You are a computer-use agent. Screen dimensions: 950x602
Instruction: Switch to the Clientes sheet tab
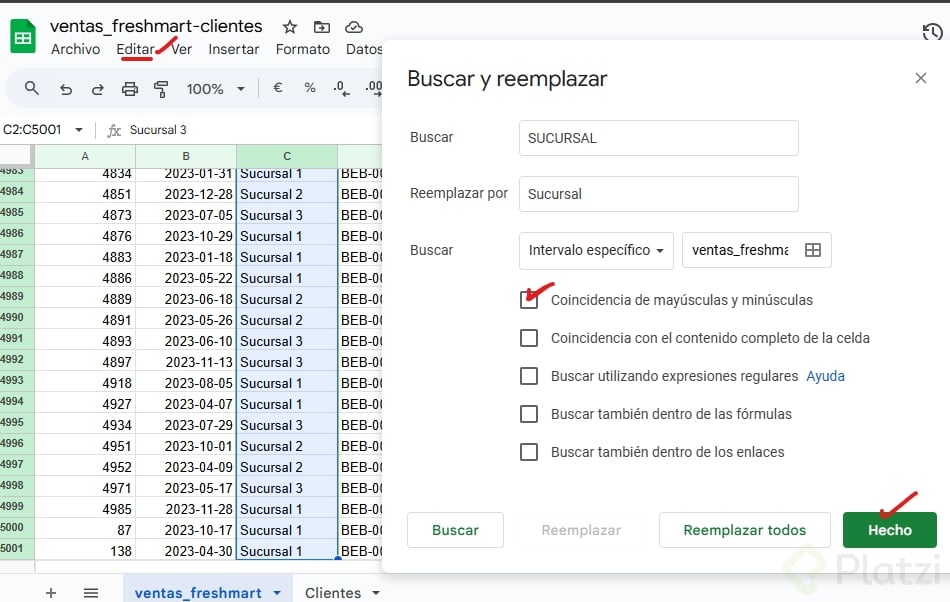(x=333, y=592)
